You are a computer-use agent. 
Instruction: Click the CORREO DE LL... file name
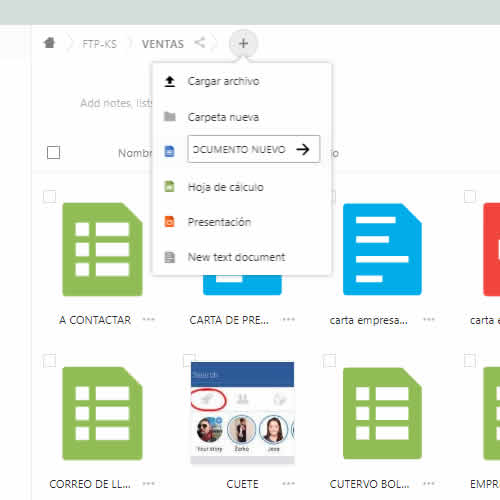click(90, 484)
